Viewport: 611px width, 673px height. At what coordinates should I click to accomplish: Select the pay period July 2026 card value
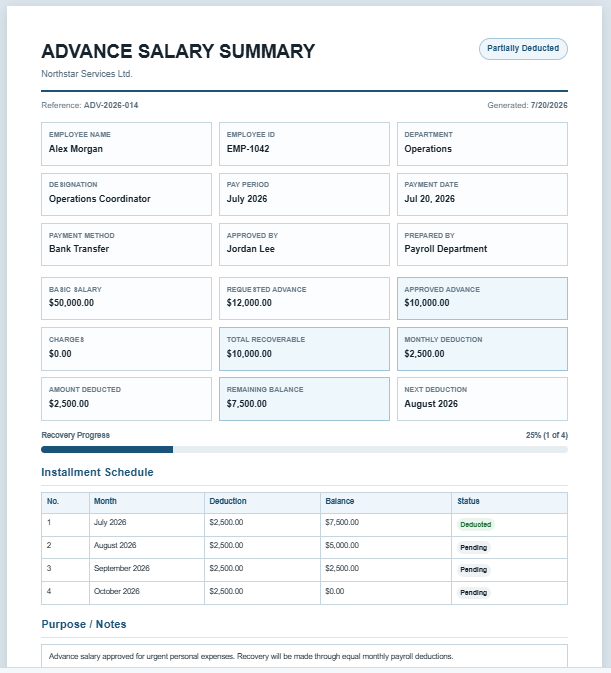click(x=247, y=199)
